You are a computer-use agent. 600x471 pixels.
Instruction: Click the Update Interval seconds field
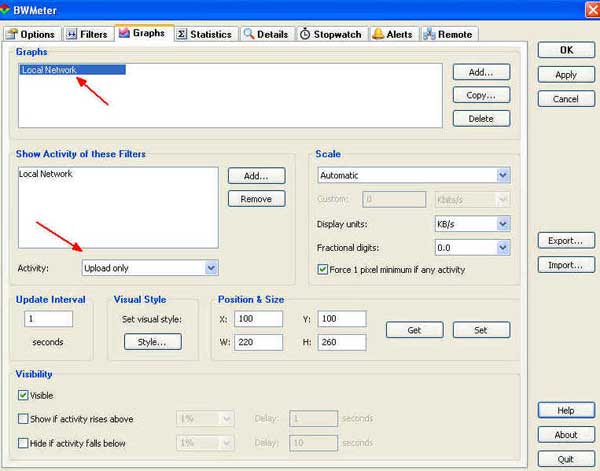pyautogui.click(x=49, y=318)
